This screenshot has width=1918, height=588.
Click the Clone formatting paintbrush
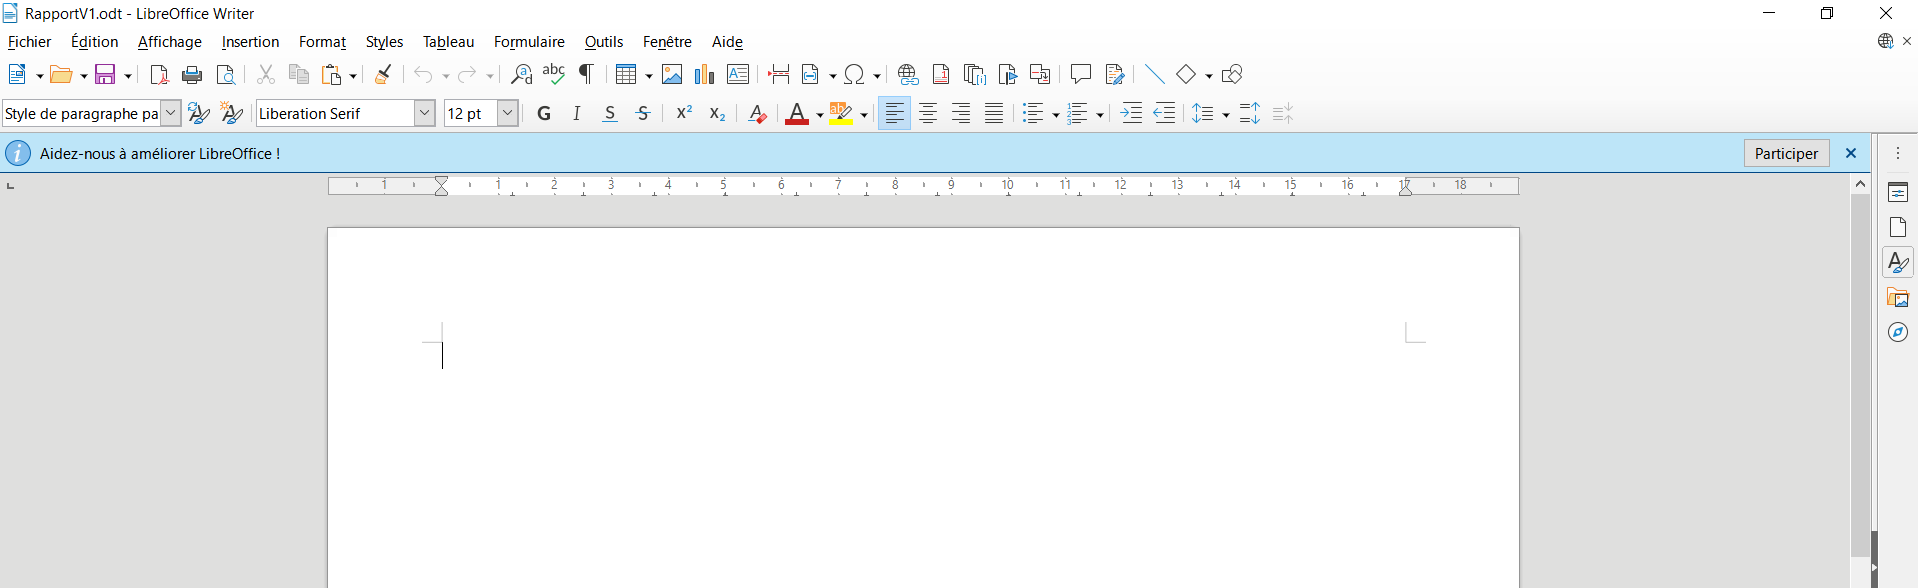point(383,74)
